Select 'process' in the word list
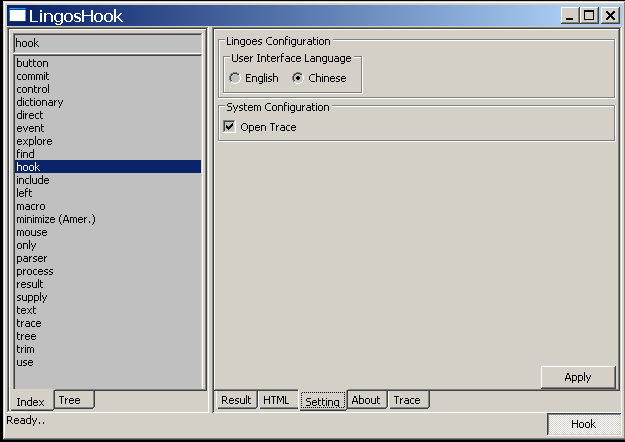 point(108,271)
